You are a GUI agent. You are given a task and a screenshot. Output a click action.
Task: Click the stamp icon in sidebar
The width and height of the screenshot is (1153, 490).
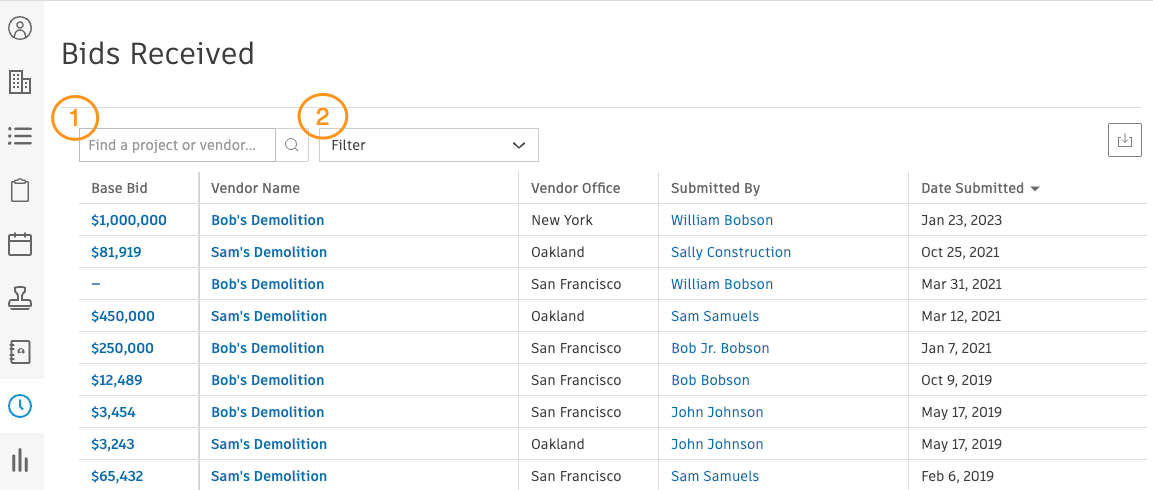20,297
